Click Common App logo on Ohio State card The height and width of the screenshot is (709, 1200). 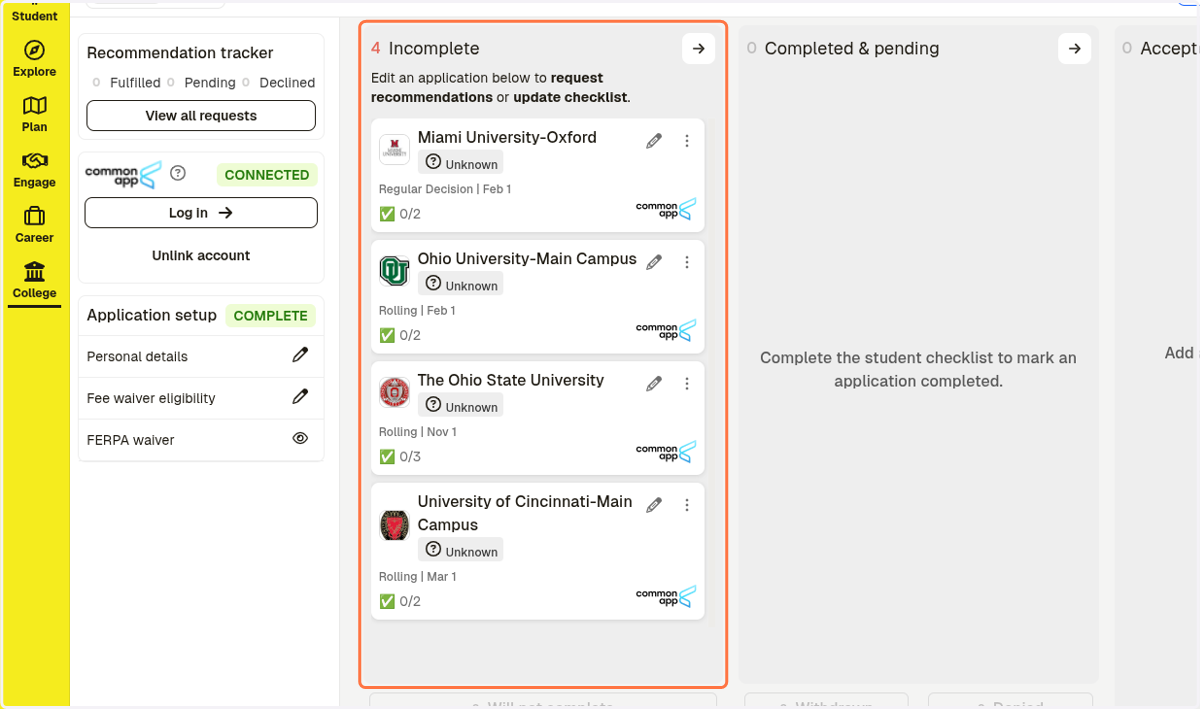665,452
